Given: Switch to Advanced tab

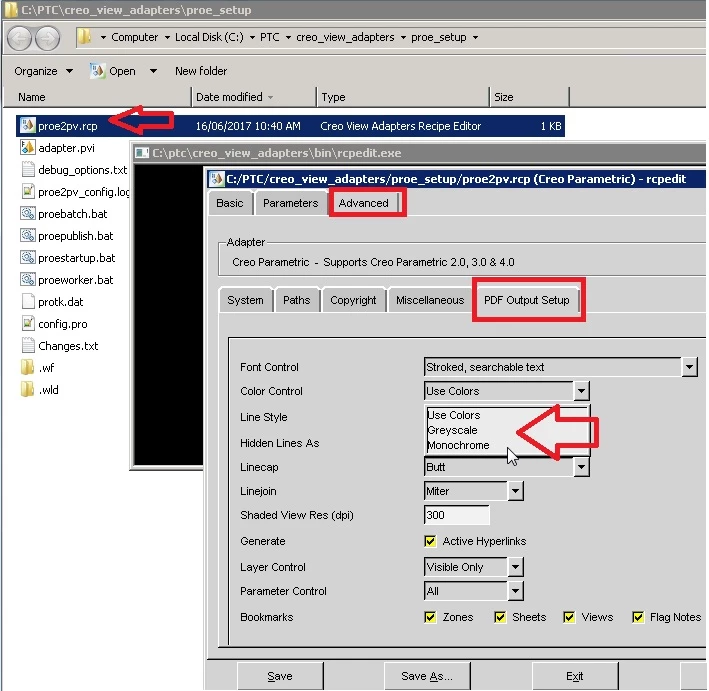Looking at the screenshot, I should [364, 203].
